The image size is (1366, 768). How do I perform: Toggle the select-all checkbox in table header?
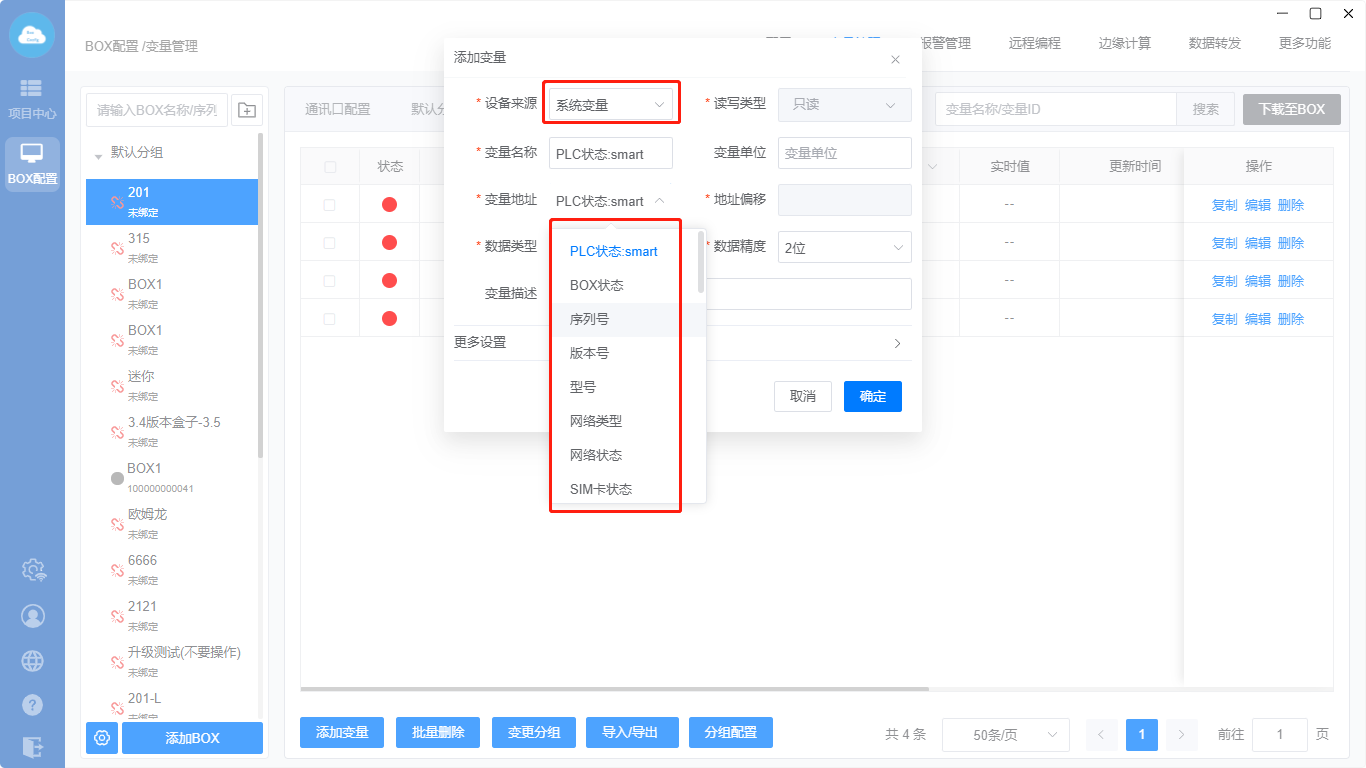[330, 167]
